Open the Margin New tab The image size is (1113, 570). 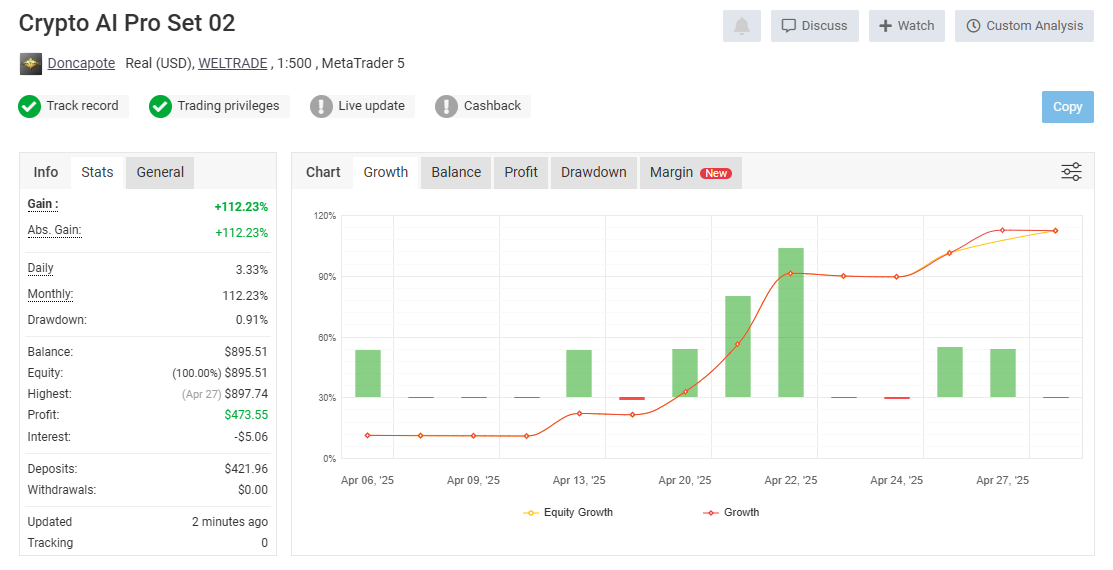click(691, 172)
